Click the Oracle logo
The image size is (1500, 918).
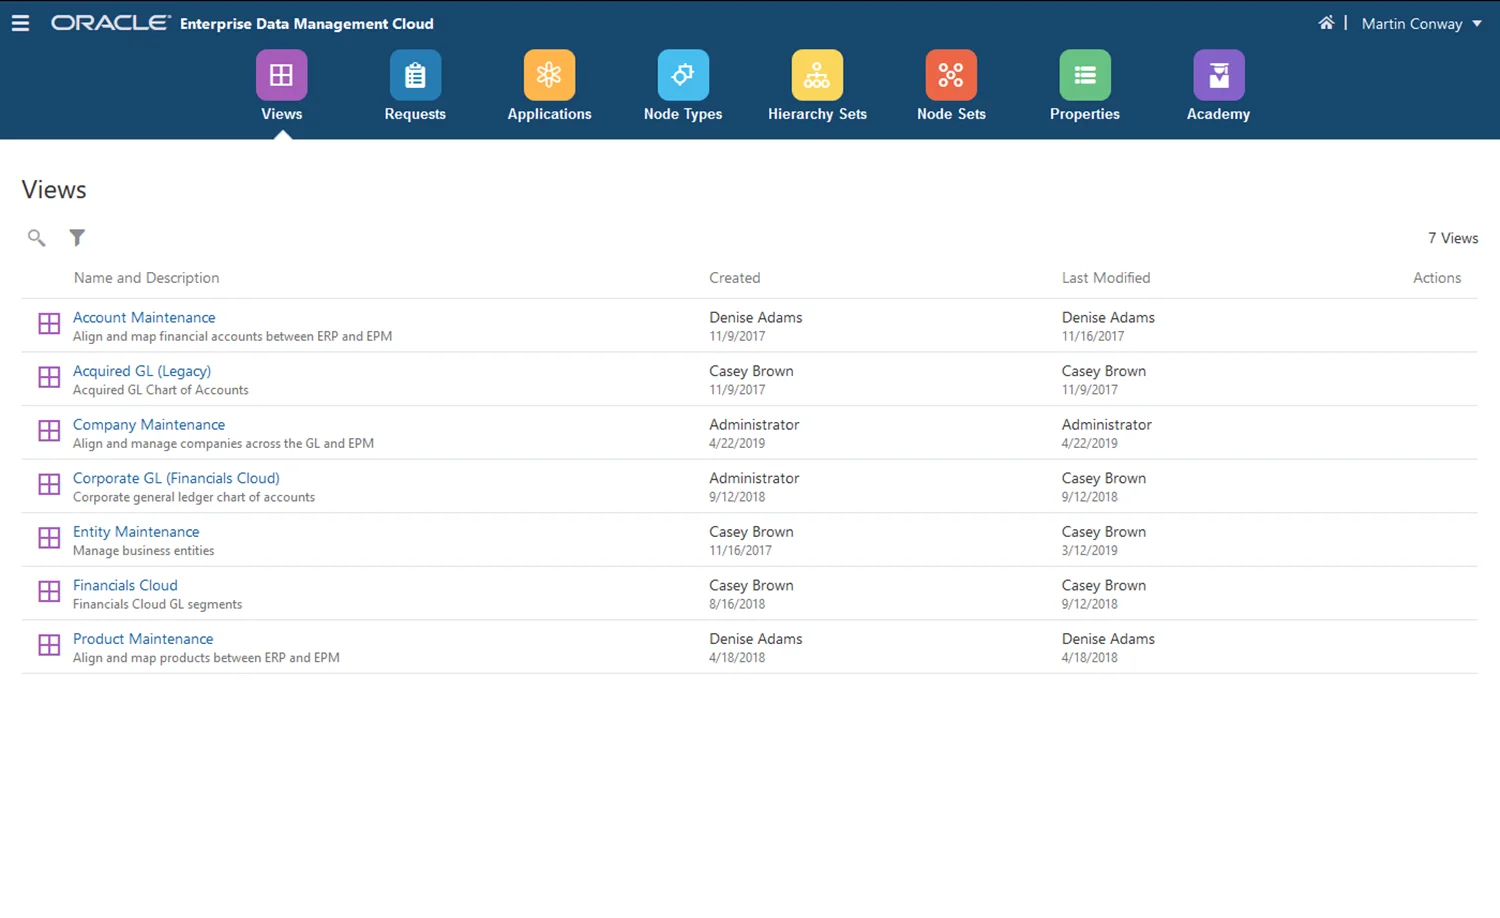tap(111, 23)
